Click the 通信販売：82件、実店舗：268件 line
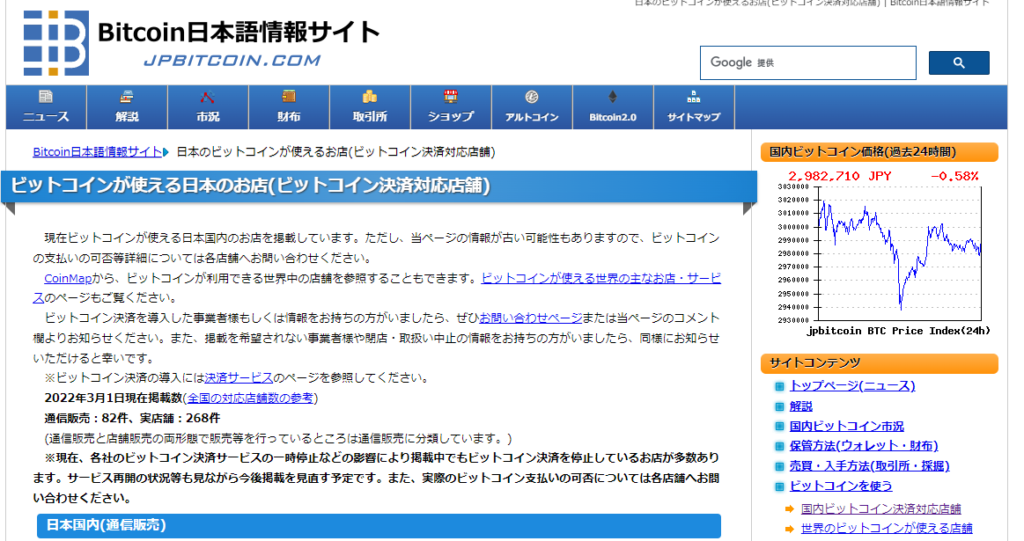The image size is (1024, 541). [132, 418]
